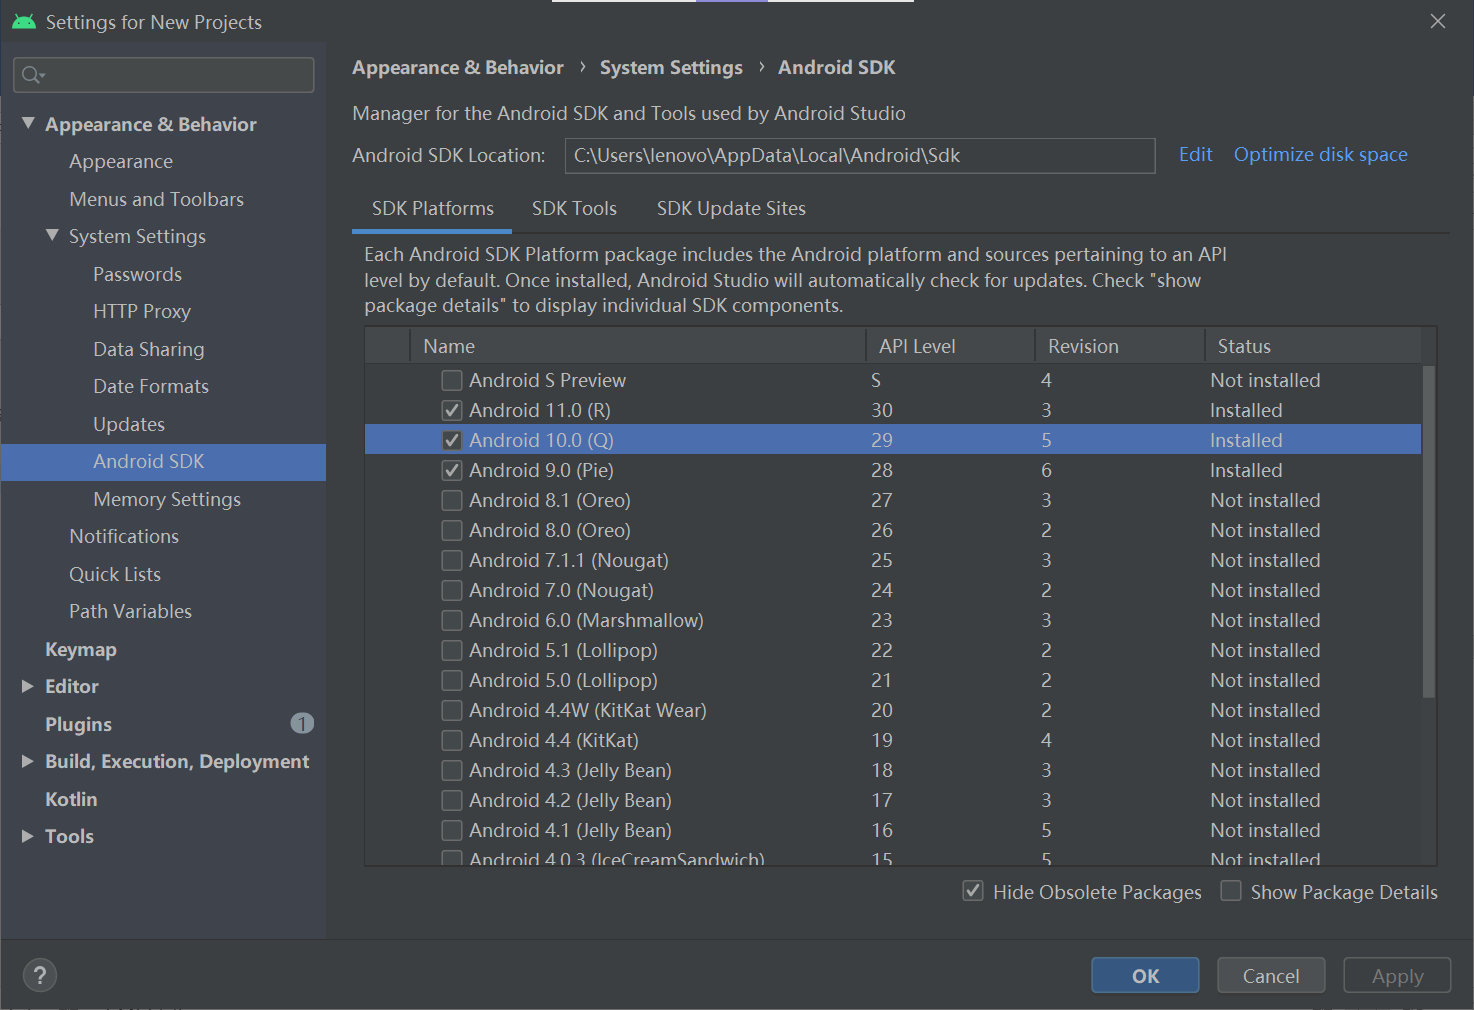Check Android 8.0 (Oreo) checkbox
This screenshot has height=1010, width=1474.
click(x=452, y=530)
